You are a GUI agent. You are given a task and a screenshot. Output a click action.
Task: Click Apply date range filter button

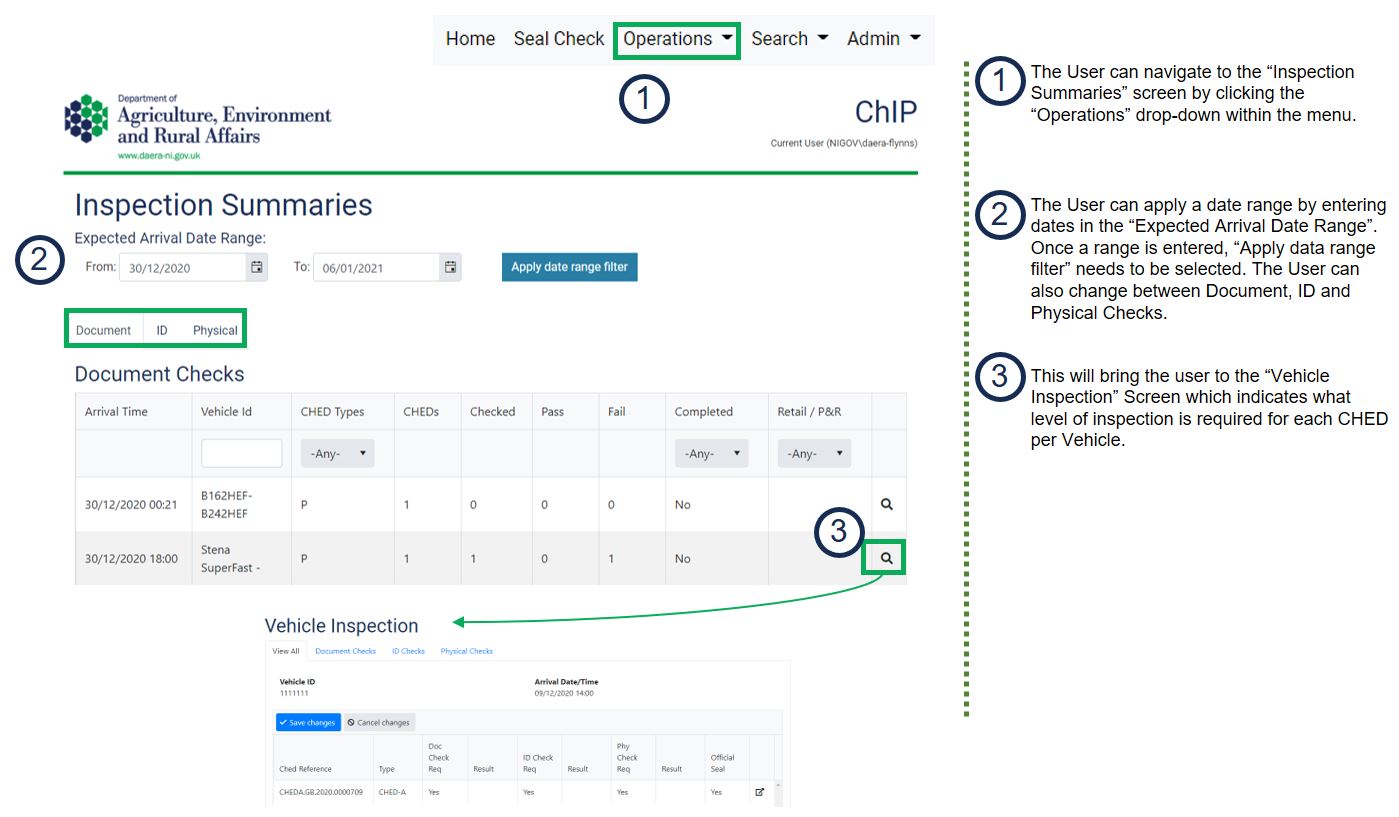(x=568, y=267)
